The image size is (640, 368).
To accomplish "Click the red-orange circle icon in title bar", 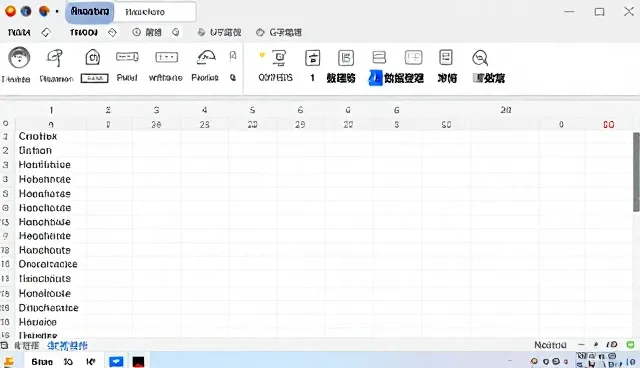I will (10, 11).
